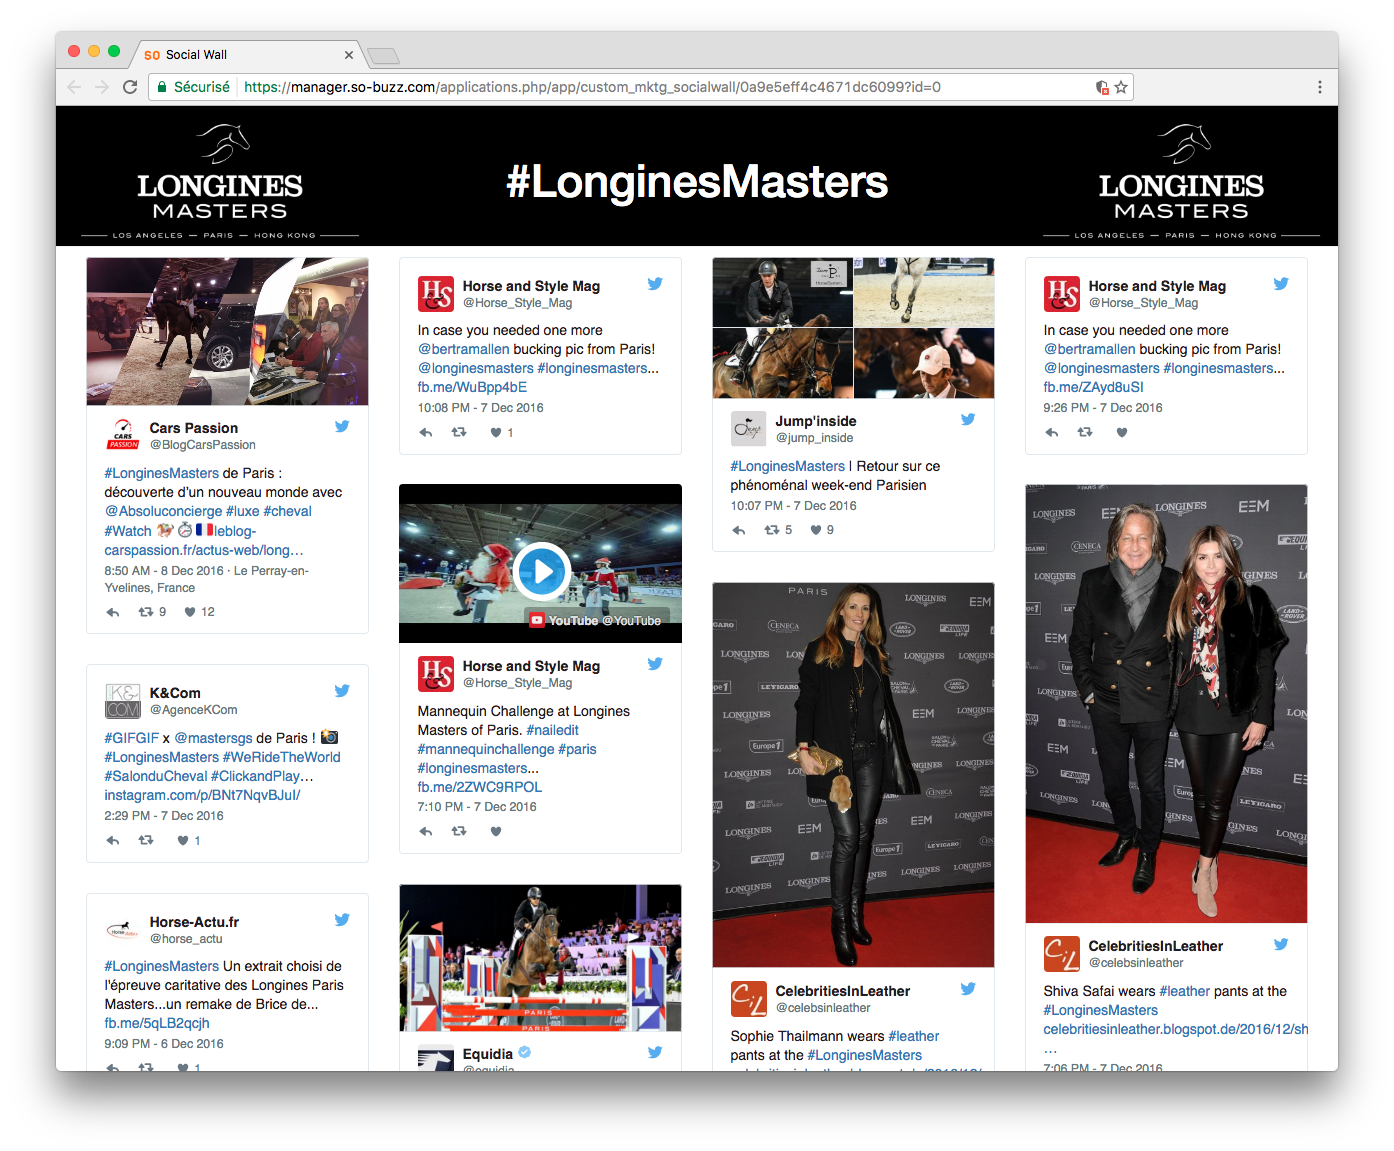Like the 10:08 PM Horse and Style tweet

pyautogui.click(x=496, y=433)
